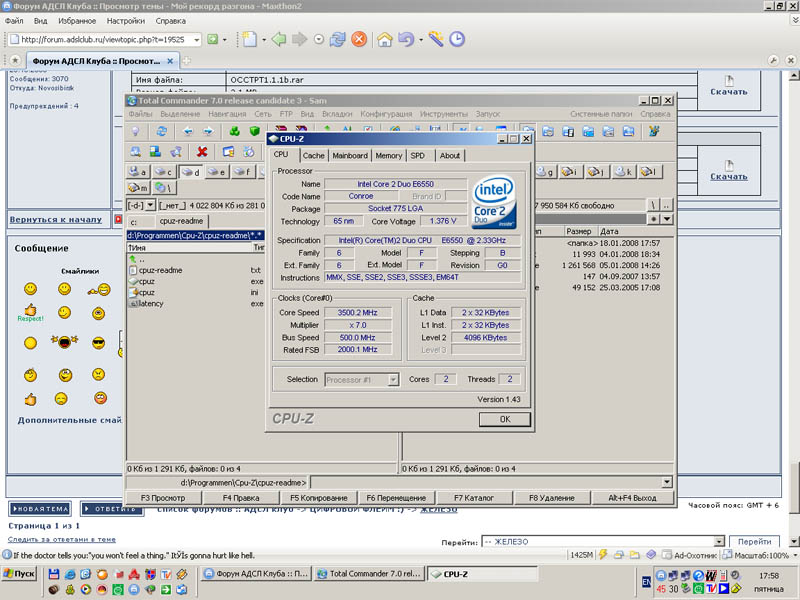Click the new page icon in browser toolbar
Screen dimensions: 800x600
(249, 39)
